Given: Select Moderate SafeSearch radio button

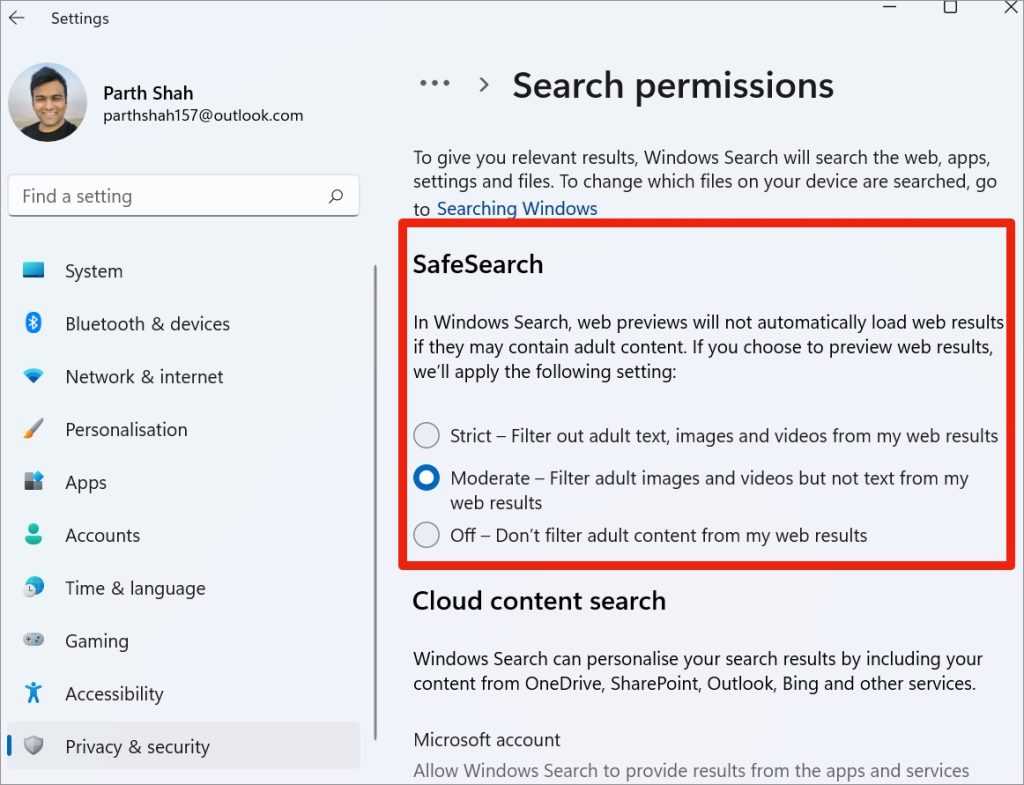Looking at the screenshot, I should (x=427, y=478).
